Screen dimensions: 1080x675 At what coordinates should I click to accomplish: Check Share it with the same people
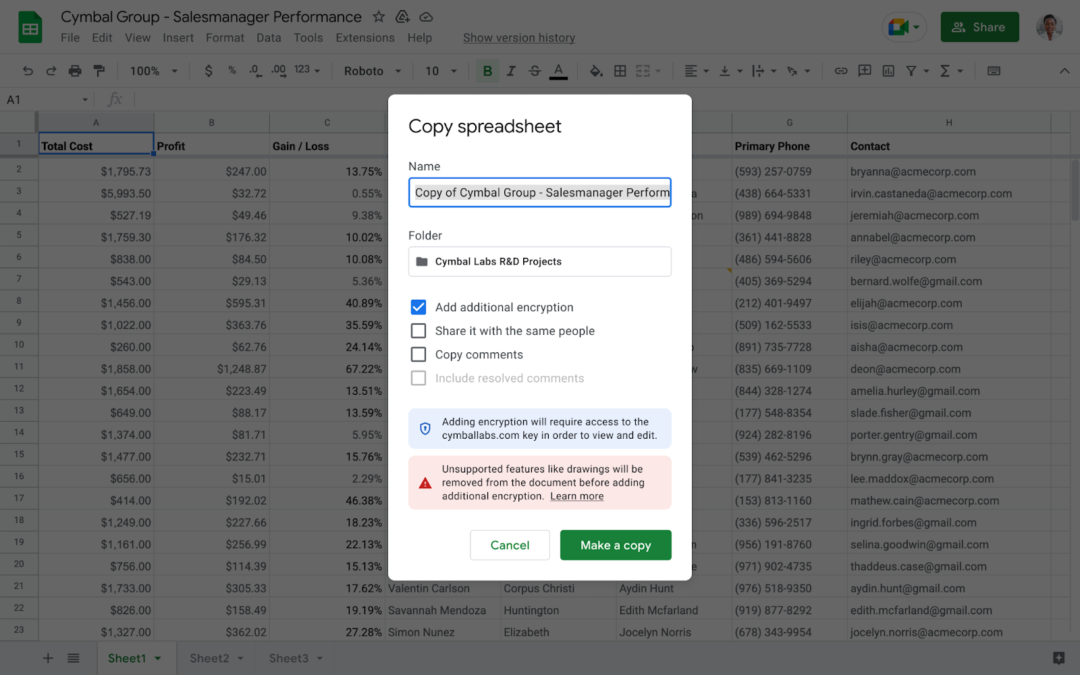418,331
